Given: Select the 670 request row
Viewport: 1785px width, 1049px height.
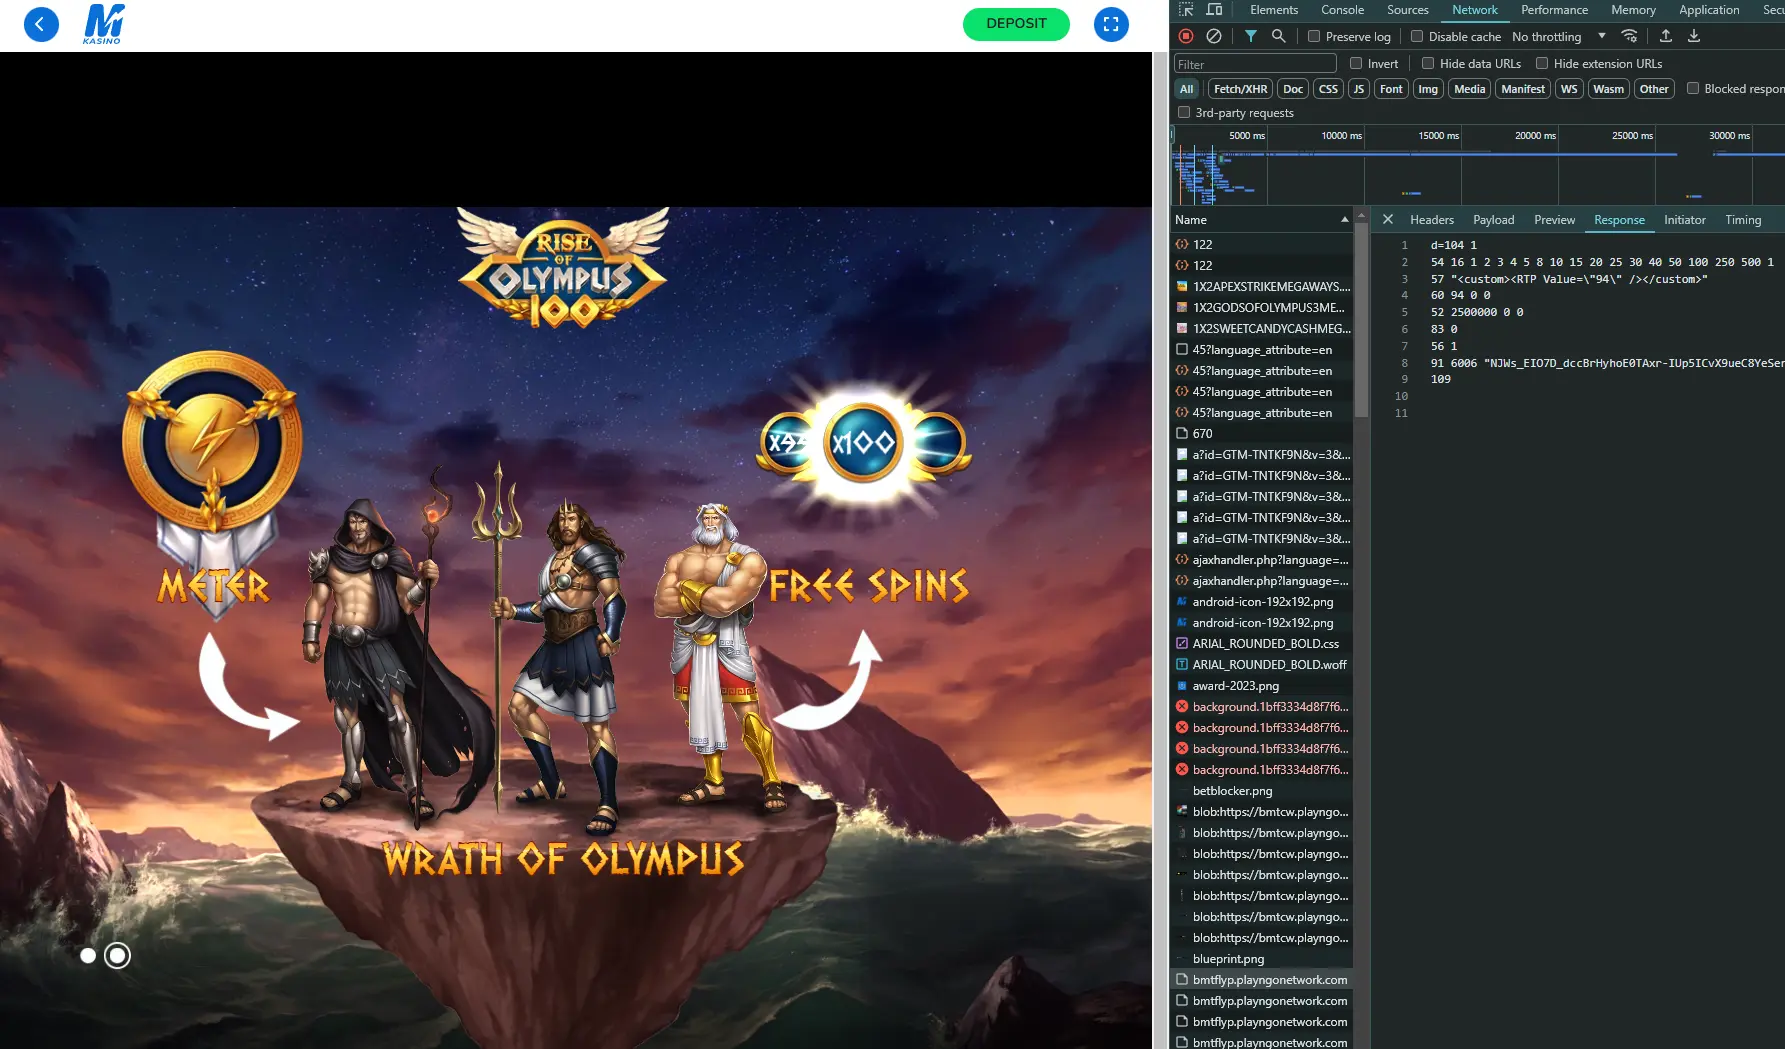Looking at the screenshot, I should [x=1262, y=434].
